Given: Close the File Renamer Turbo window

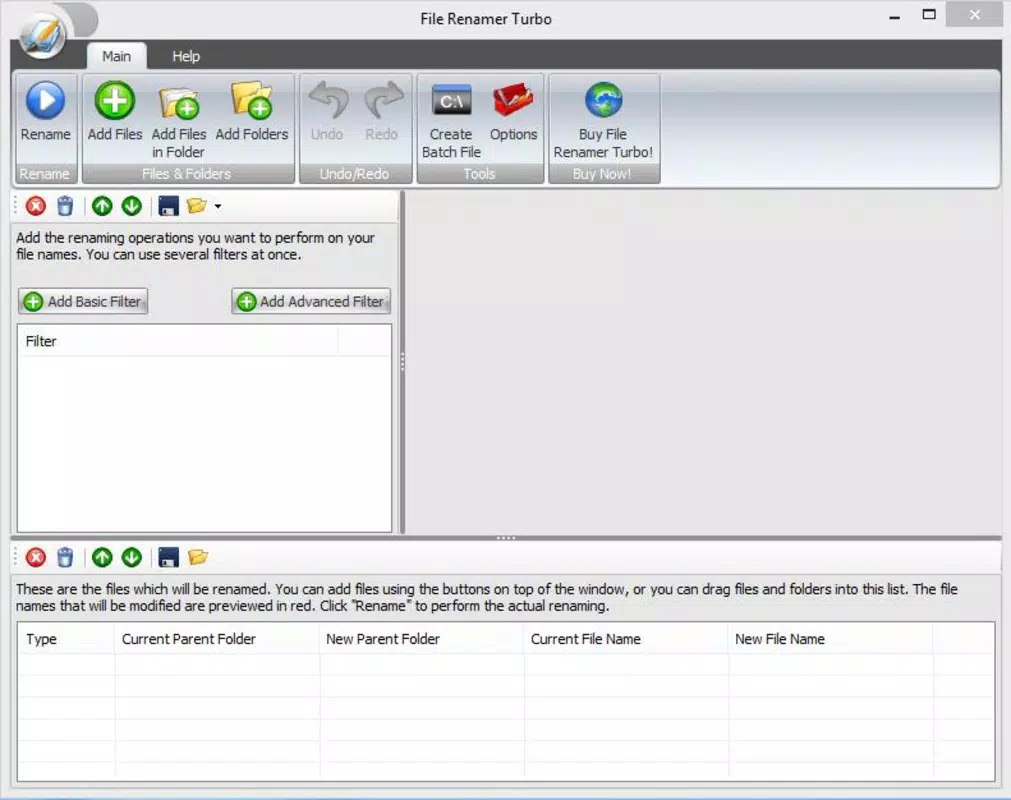Looking at the screenshot, I should click(975, 15).
